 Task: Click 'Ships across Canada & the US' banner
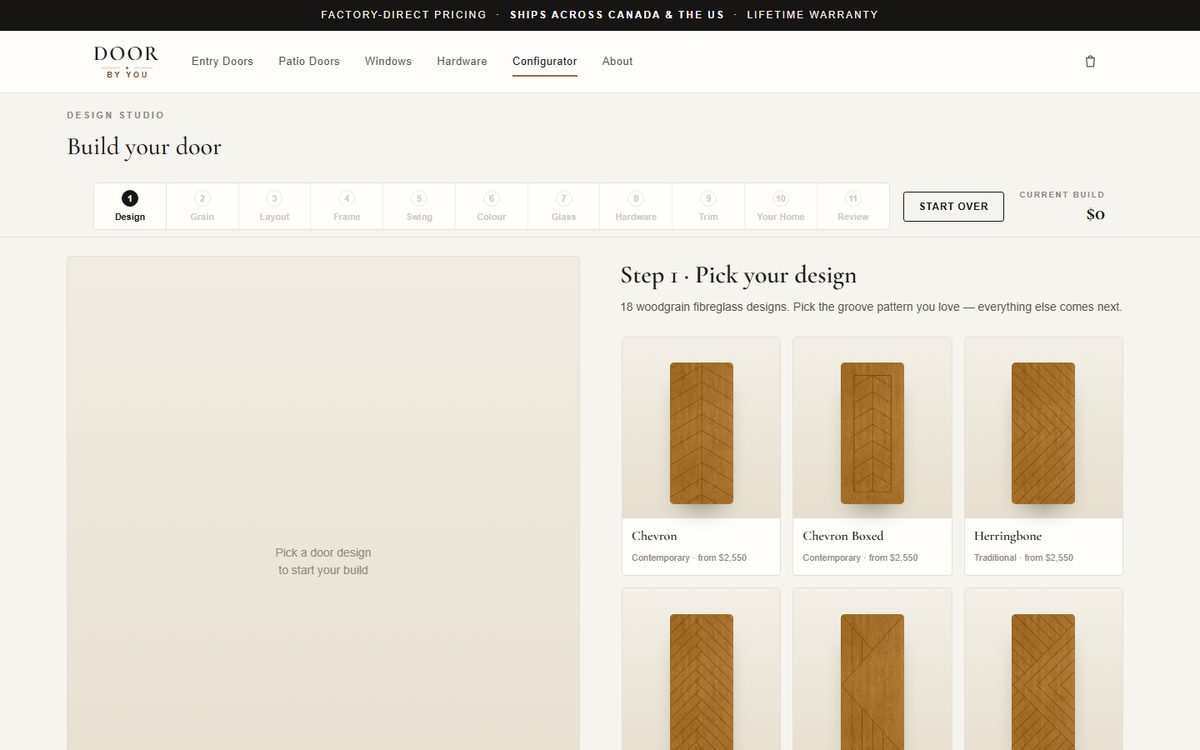[x=615, y=15]
